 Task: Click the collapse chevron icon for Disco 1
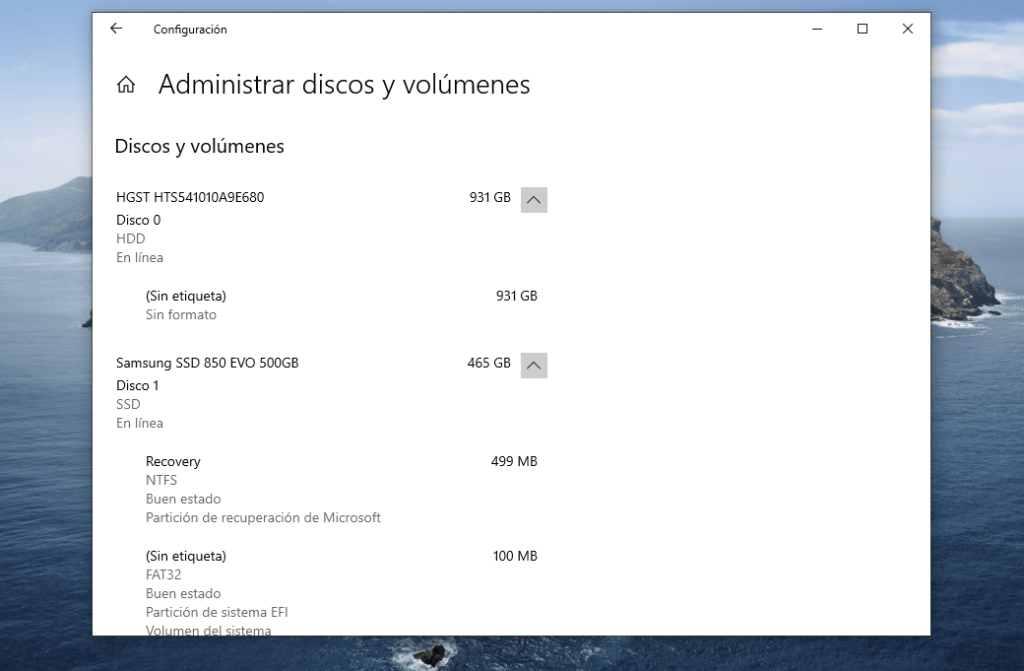[534, 364]
